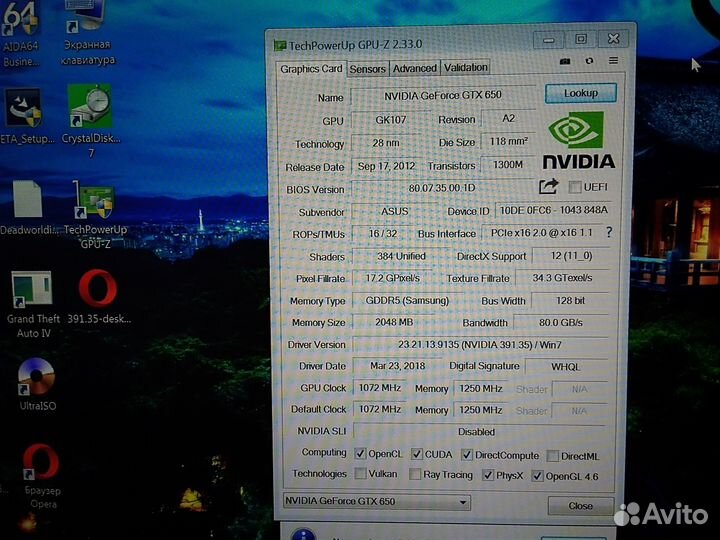Screen dimensions: 720x540
Task: Toggle the DirectCompute checkbox
Action: click(x=467, y=455)
